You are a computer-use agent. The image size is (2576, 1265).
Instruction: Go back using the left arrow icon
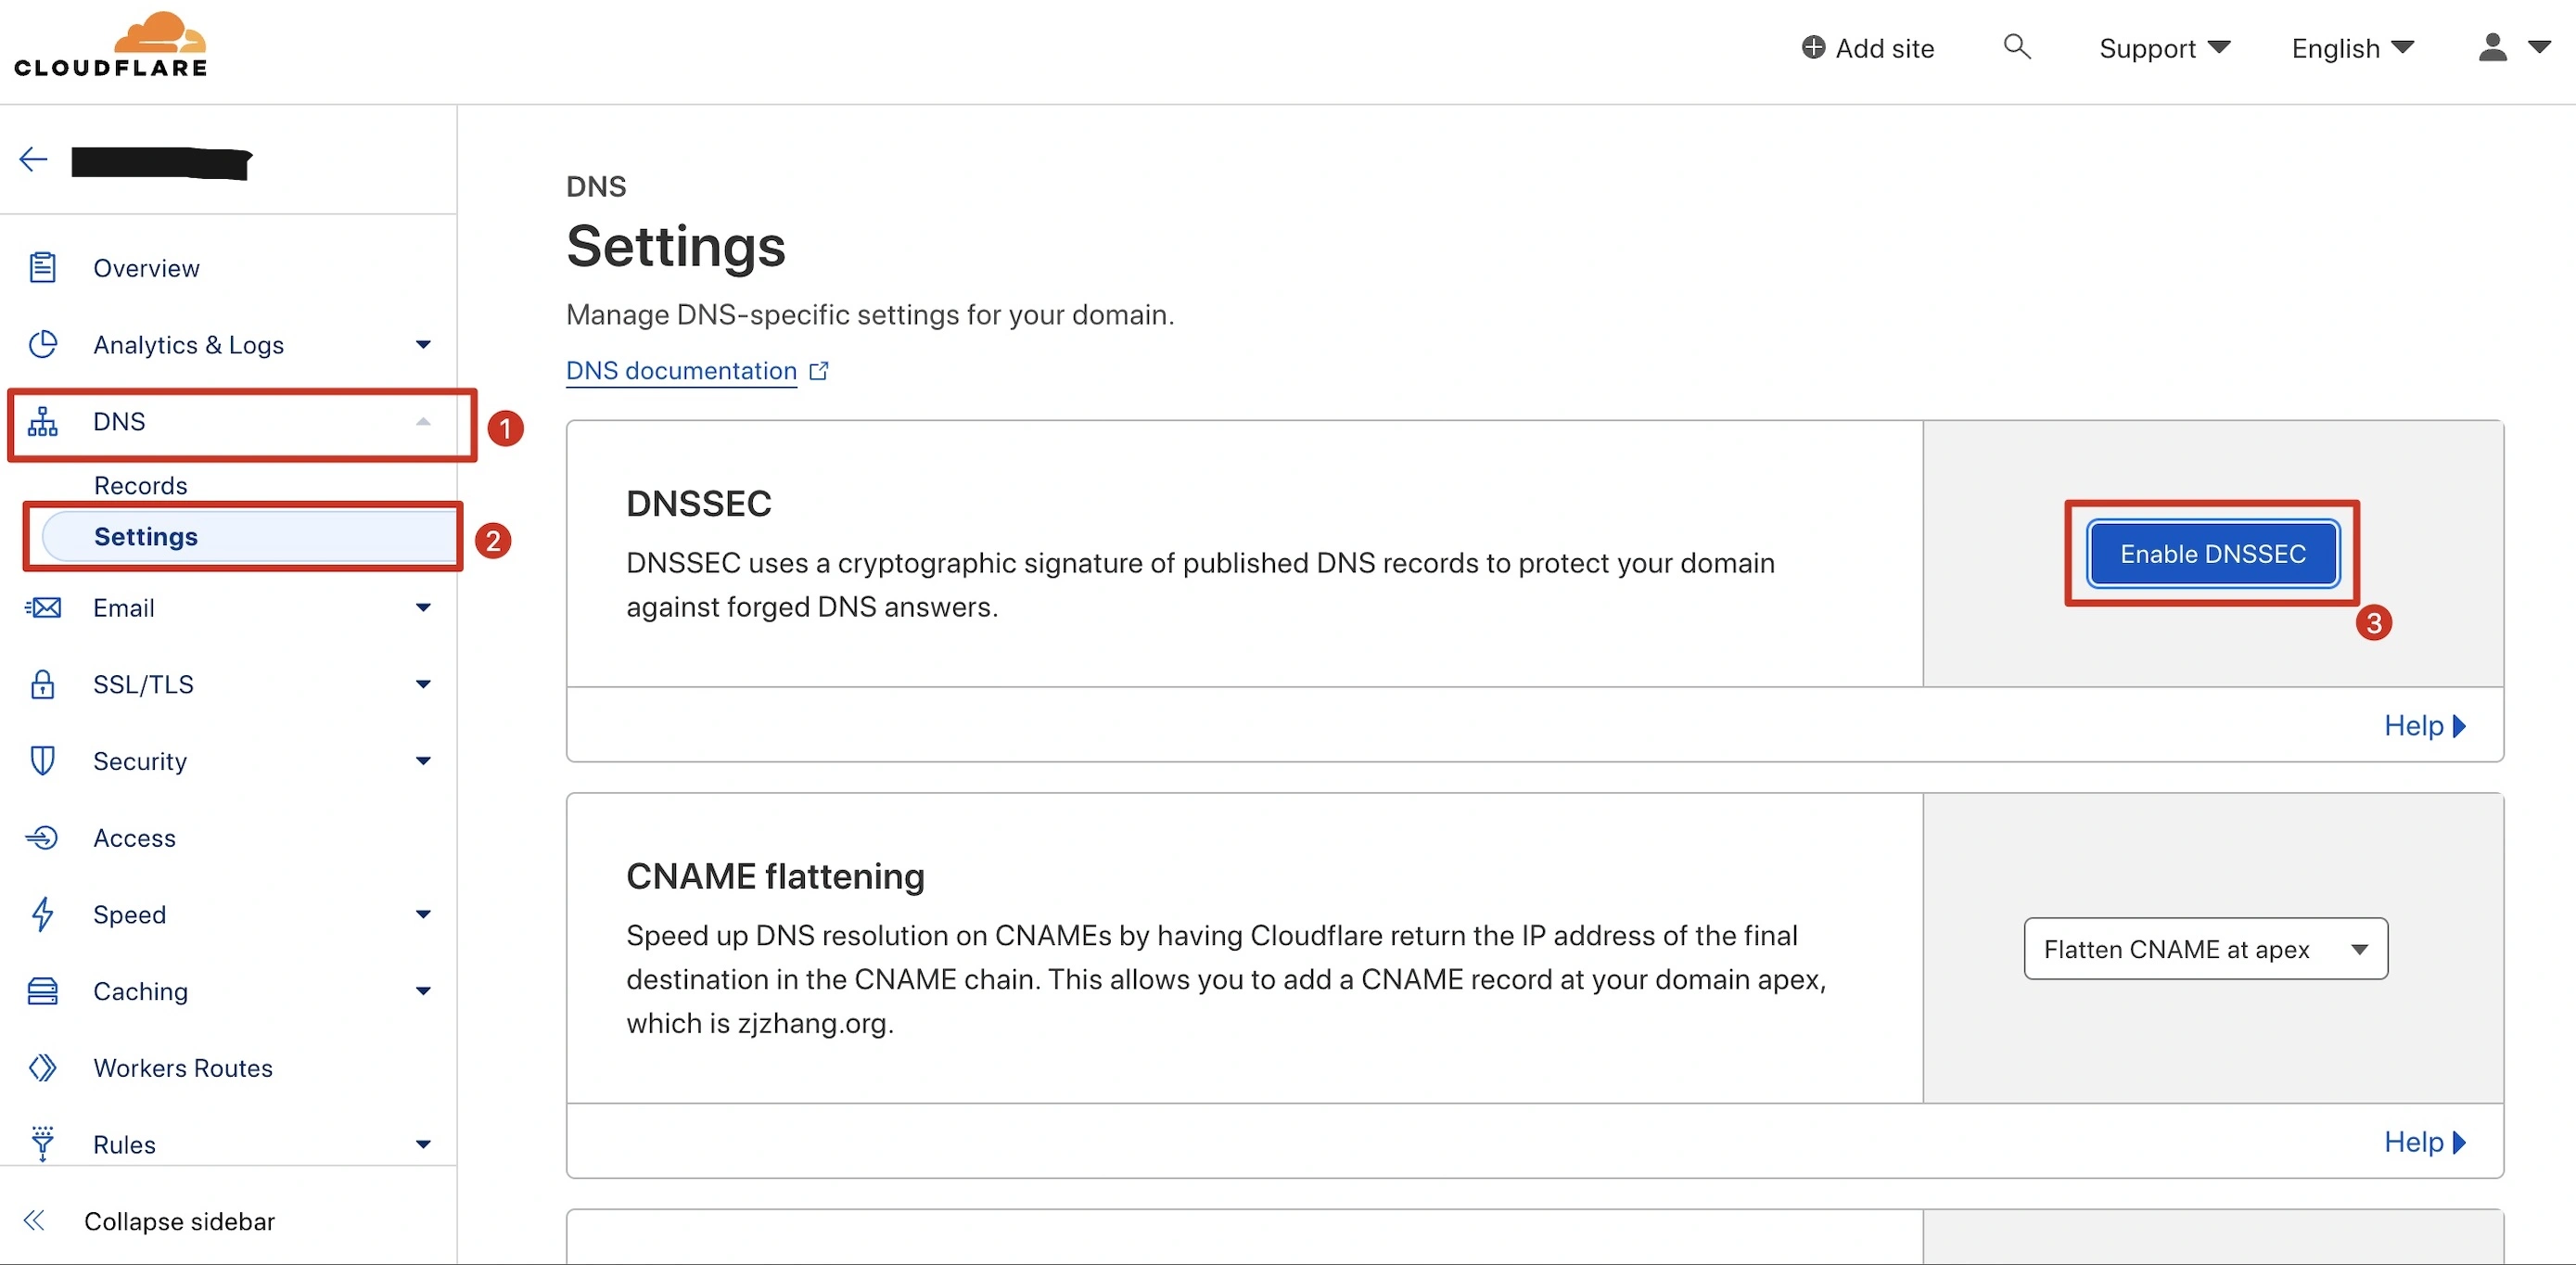pos(33,159)
